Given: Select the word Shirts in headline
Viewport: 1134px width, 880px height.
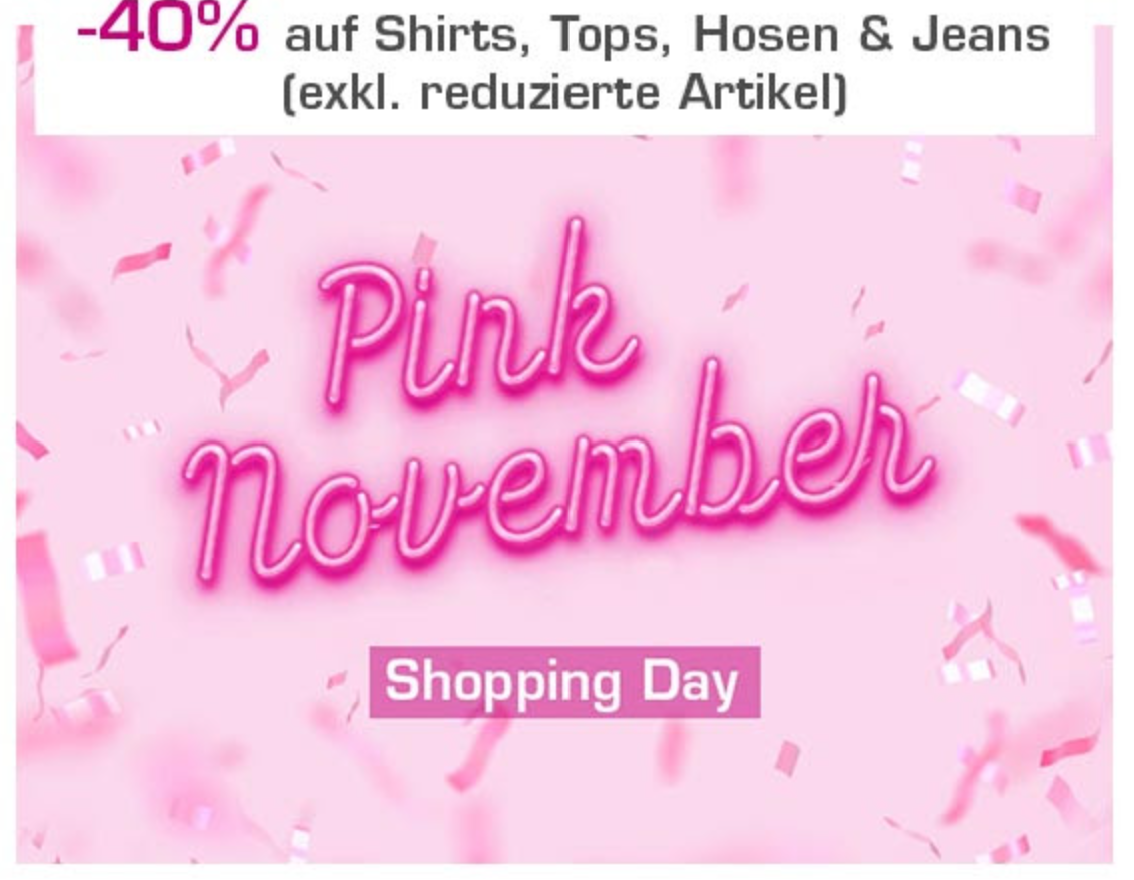Looking at the screenshot, I should (453, 35).
